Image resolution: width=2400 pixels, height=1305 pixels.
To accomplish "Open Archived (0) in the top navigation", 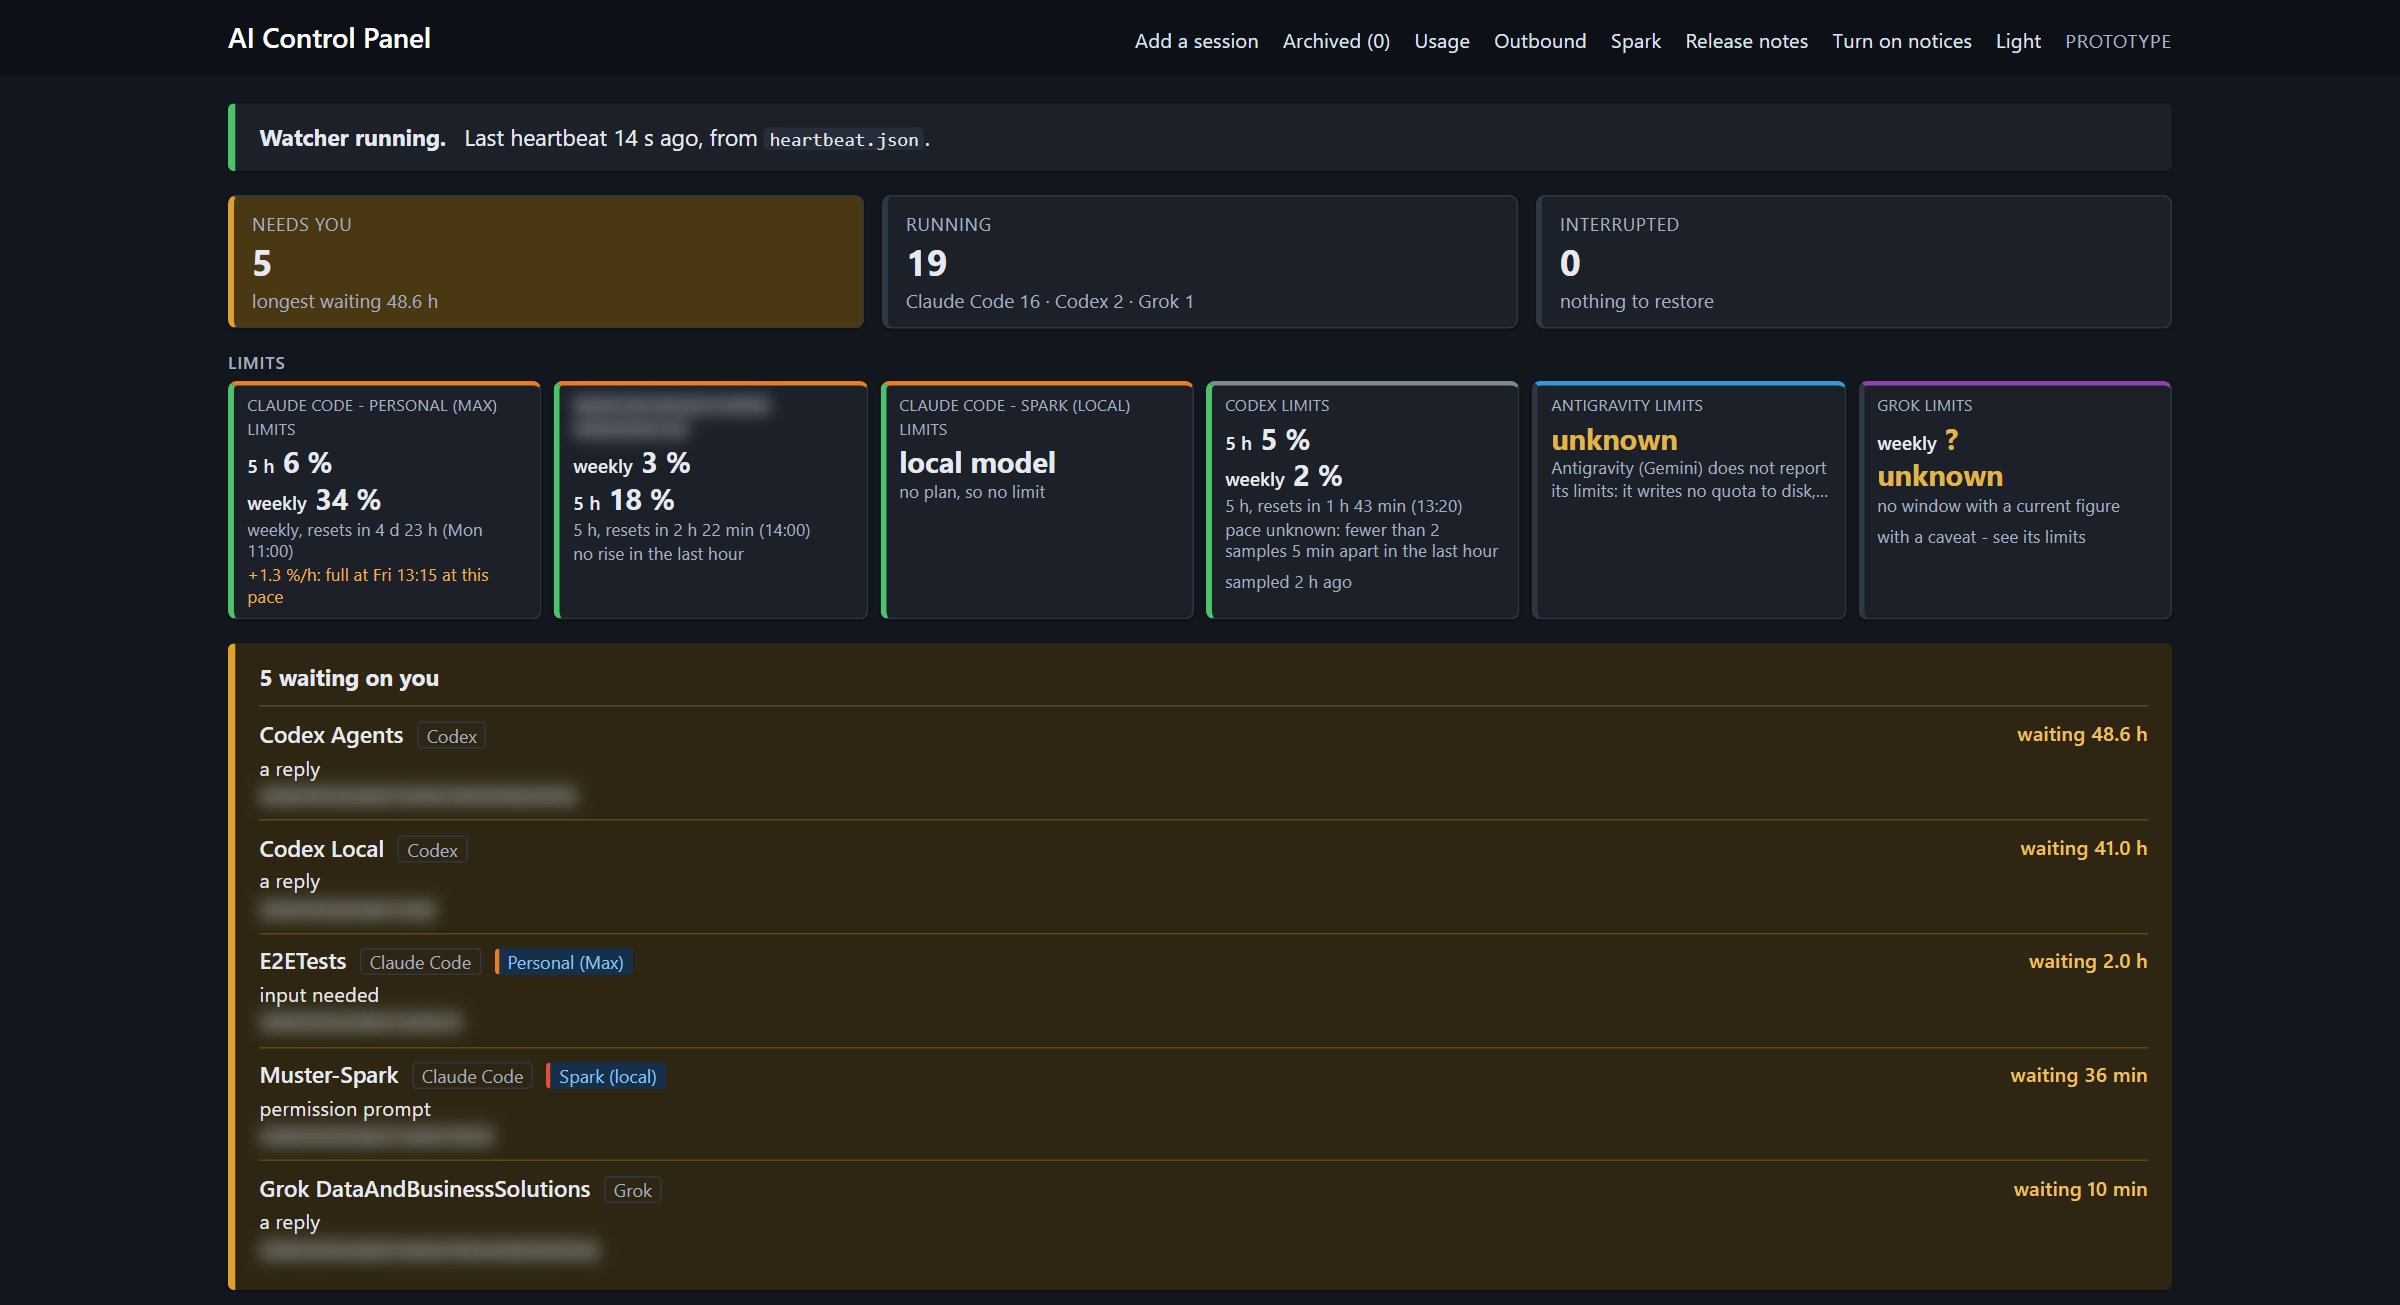I will pos(1336,41).
